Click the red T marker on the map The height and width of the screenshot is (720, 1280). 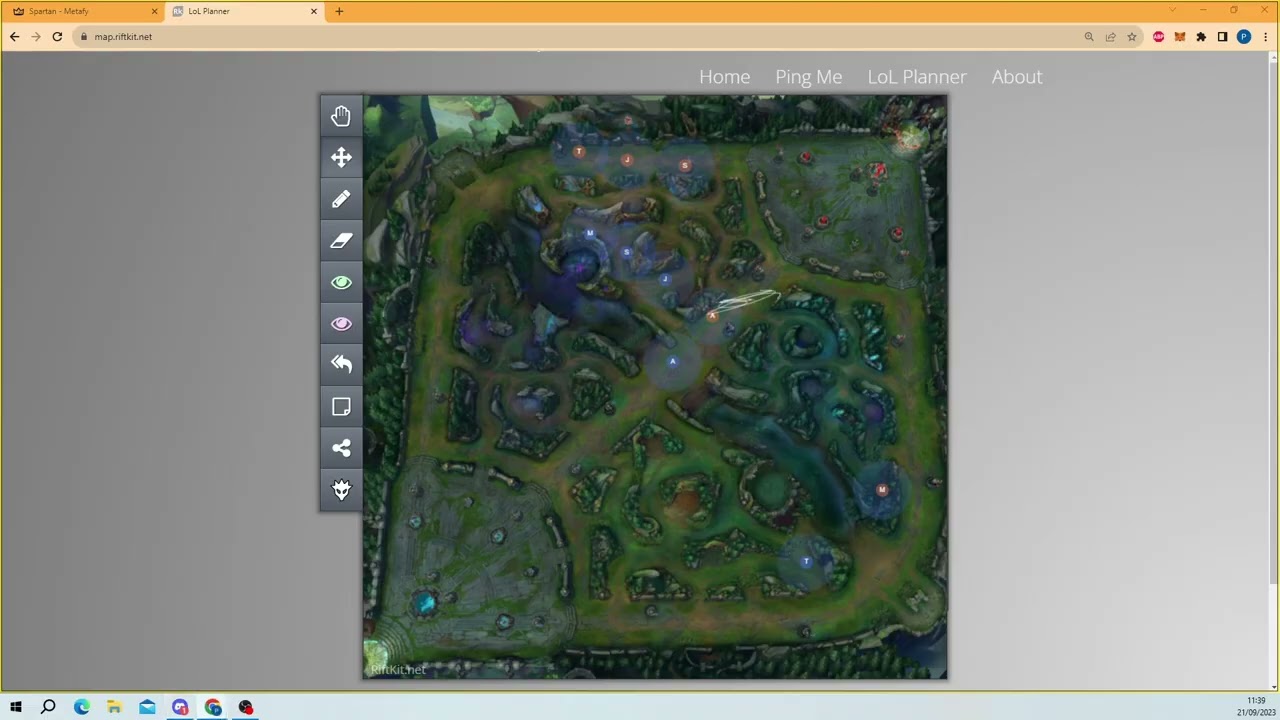(578, 152)
